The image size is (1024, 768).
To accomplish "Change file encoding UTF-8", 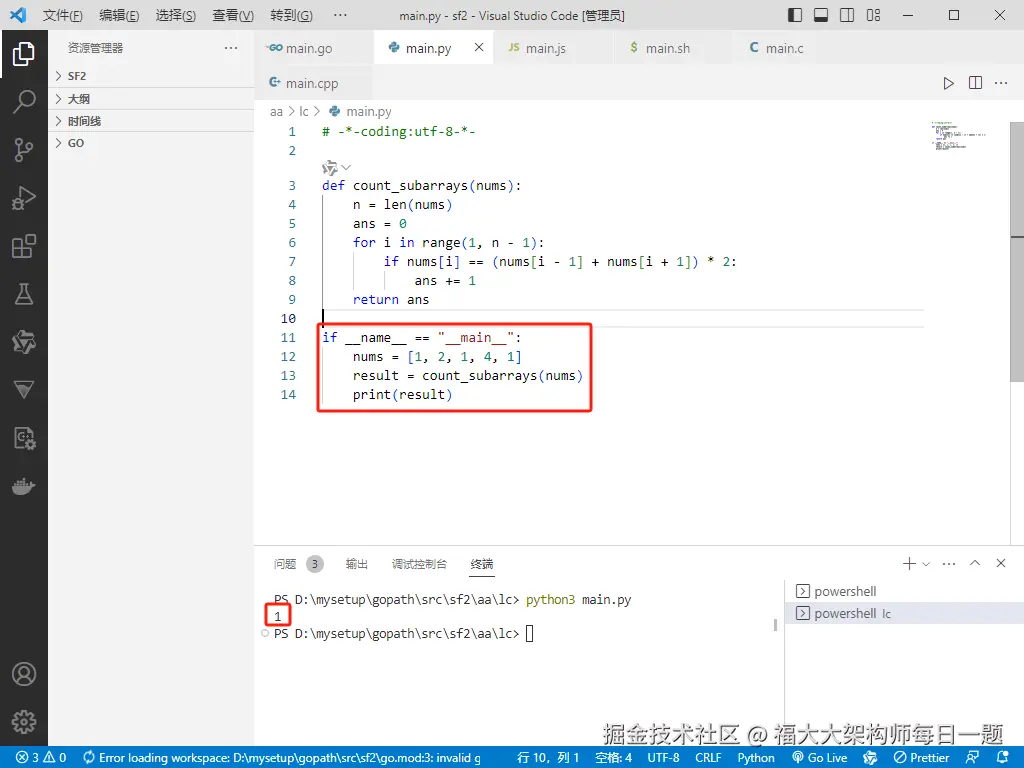I will coord(664,758).
